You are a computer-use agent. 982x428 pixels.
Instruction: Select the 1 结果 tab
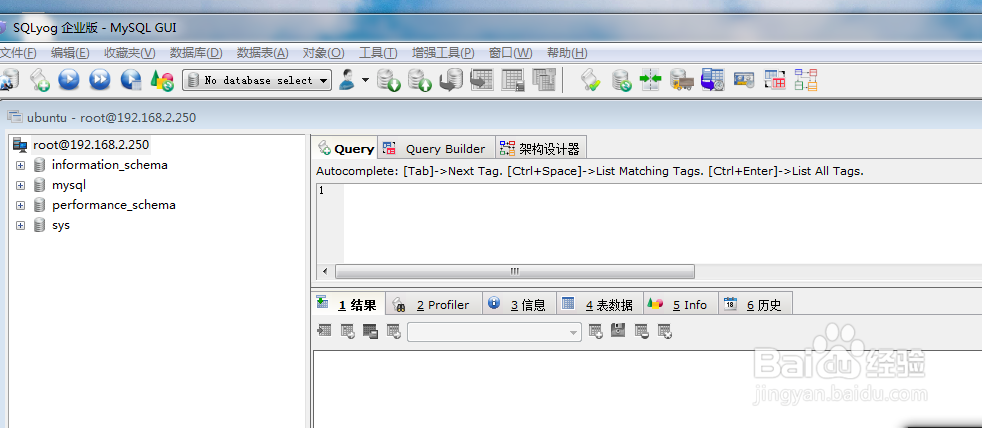tap(349, 305)
